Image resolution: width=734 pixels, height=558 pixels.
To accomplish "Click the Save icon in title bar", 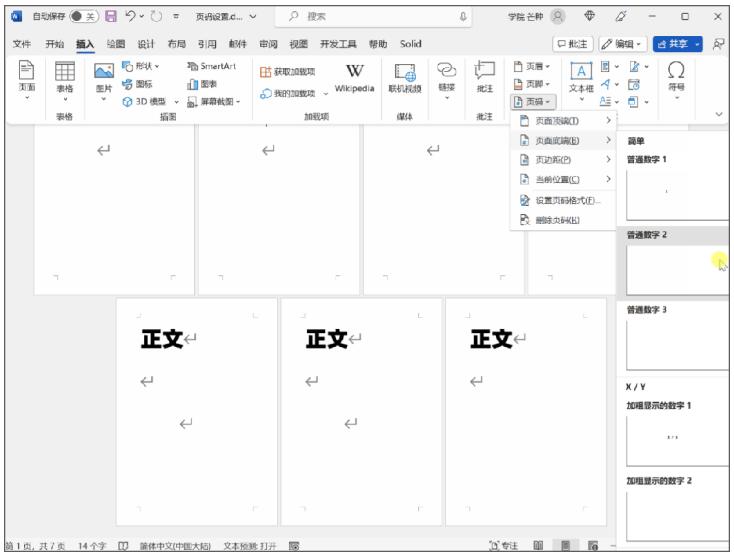I will [123, 16].
